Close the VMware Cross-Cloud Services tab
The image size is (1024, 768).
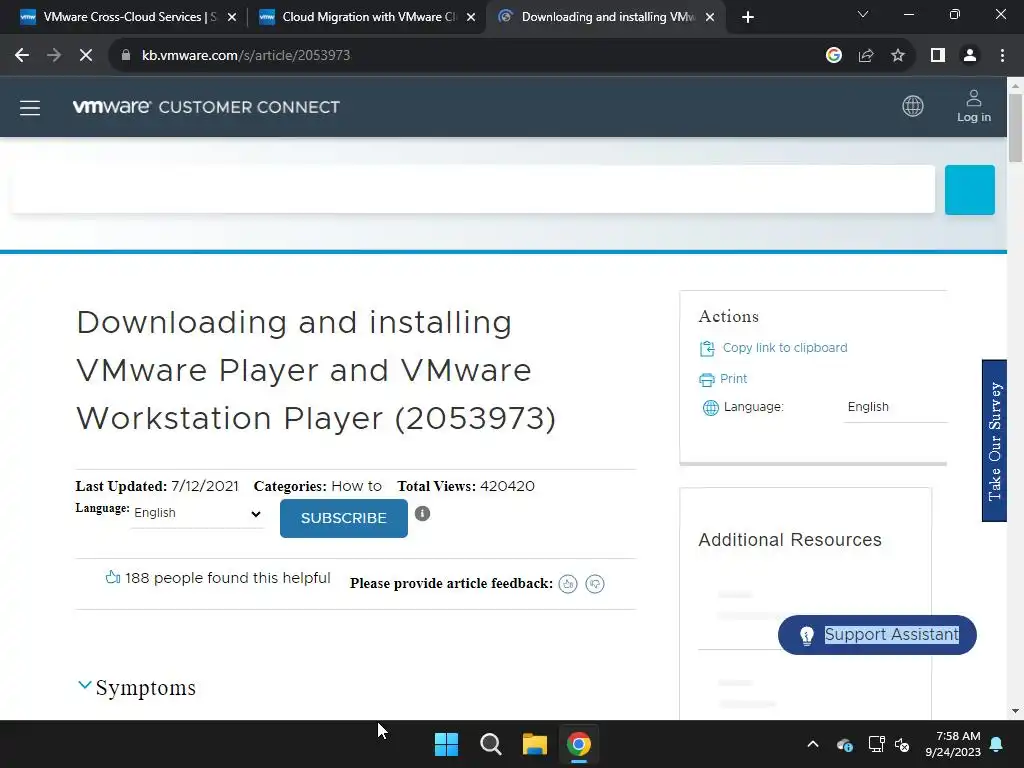[x=232, y=18]
